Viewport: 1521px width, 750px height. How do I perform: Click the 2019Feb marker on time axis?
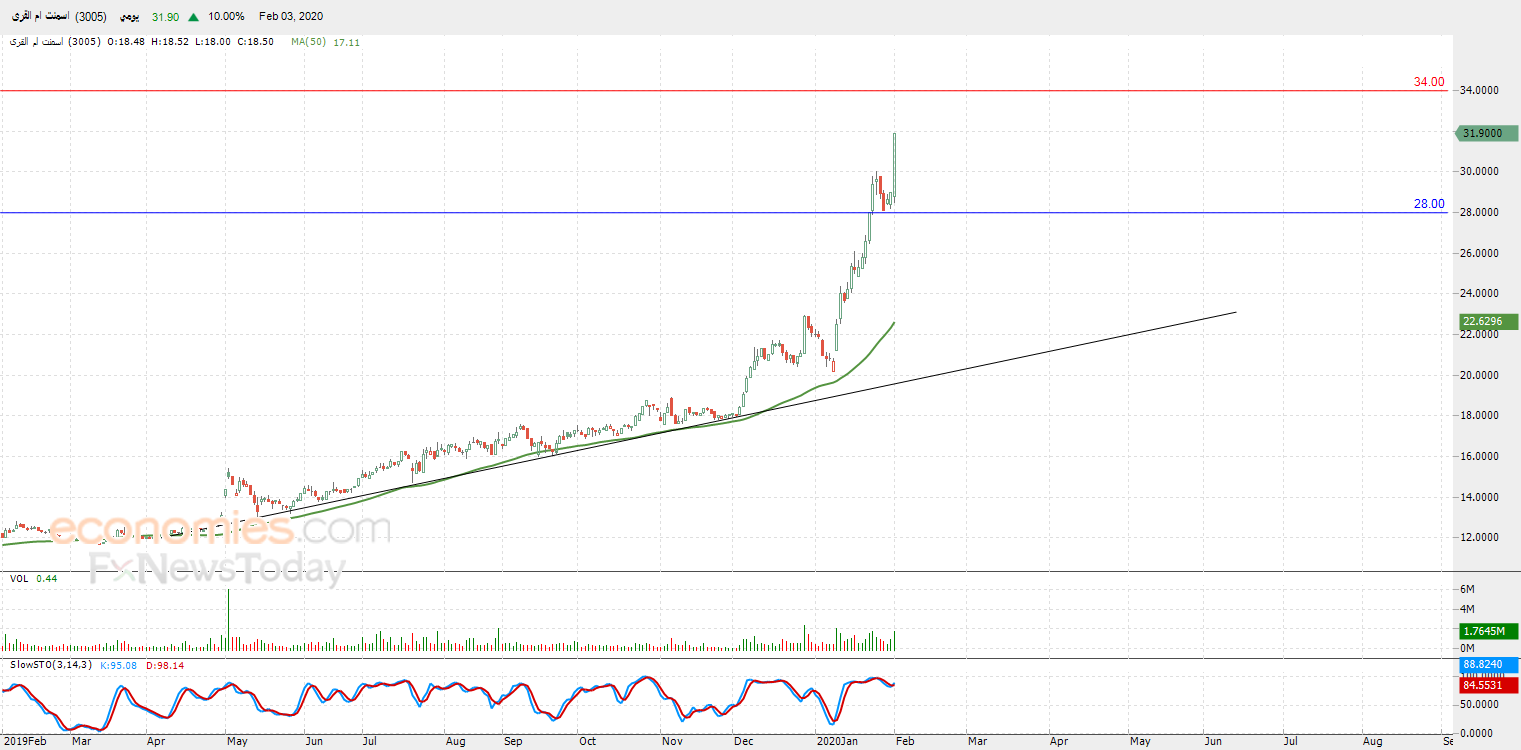coord(24,741)
